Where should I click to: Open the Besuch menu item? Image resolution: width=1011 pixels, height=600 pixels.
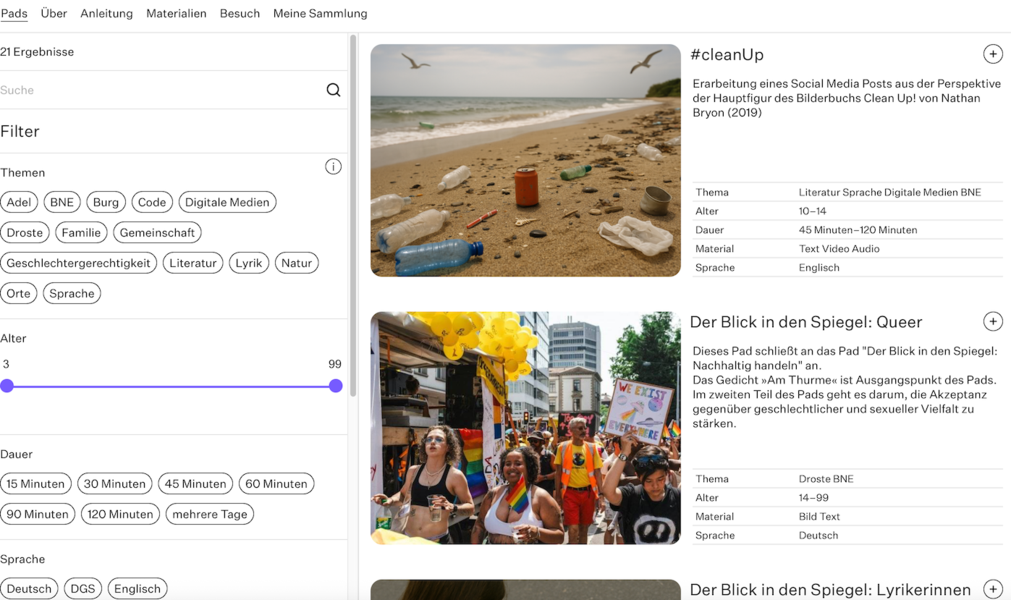tap(240, 14)
